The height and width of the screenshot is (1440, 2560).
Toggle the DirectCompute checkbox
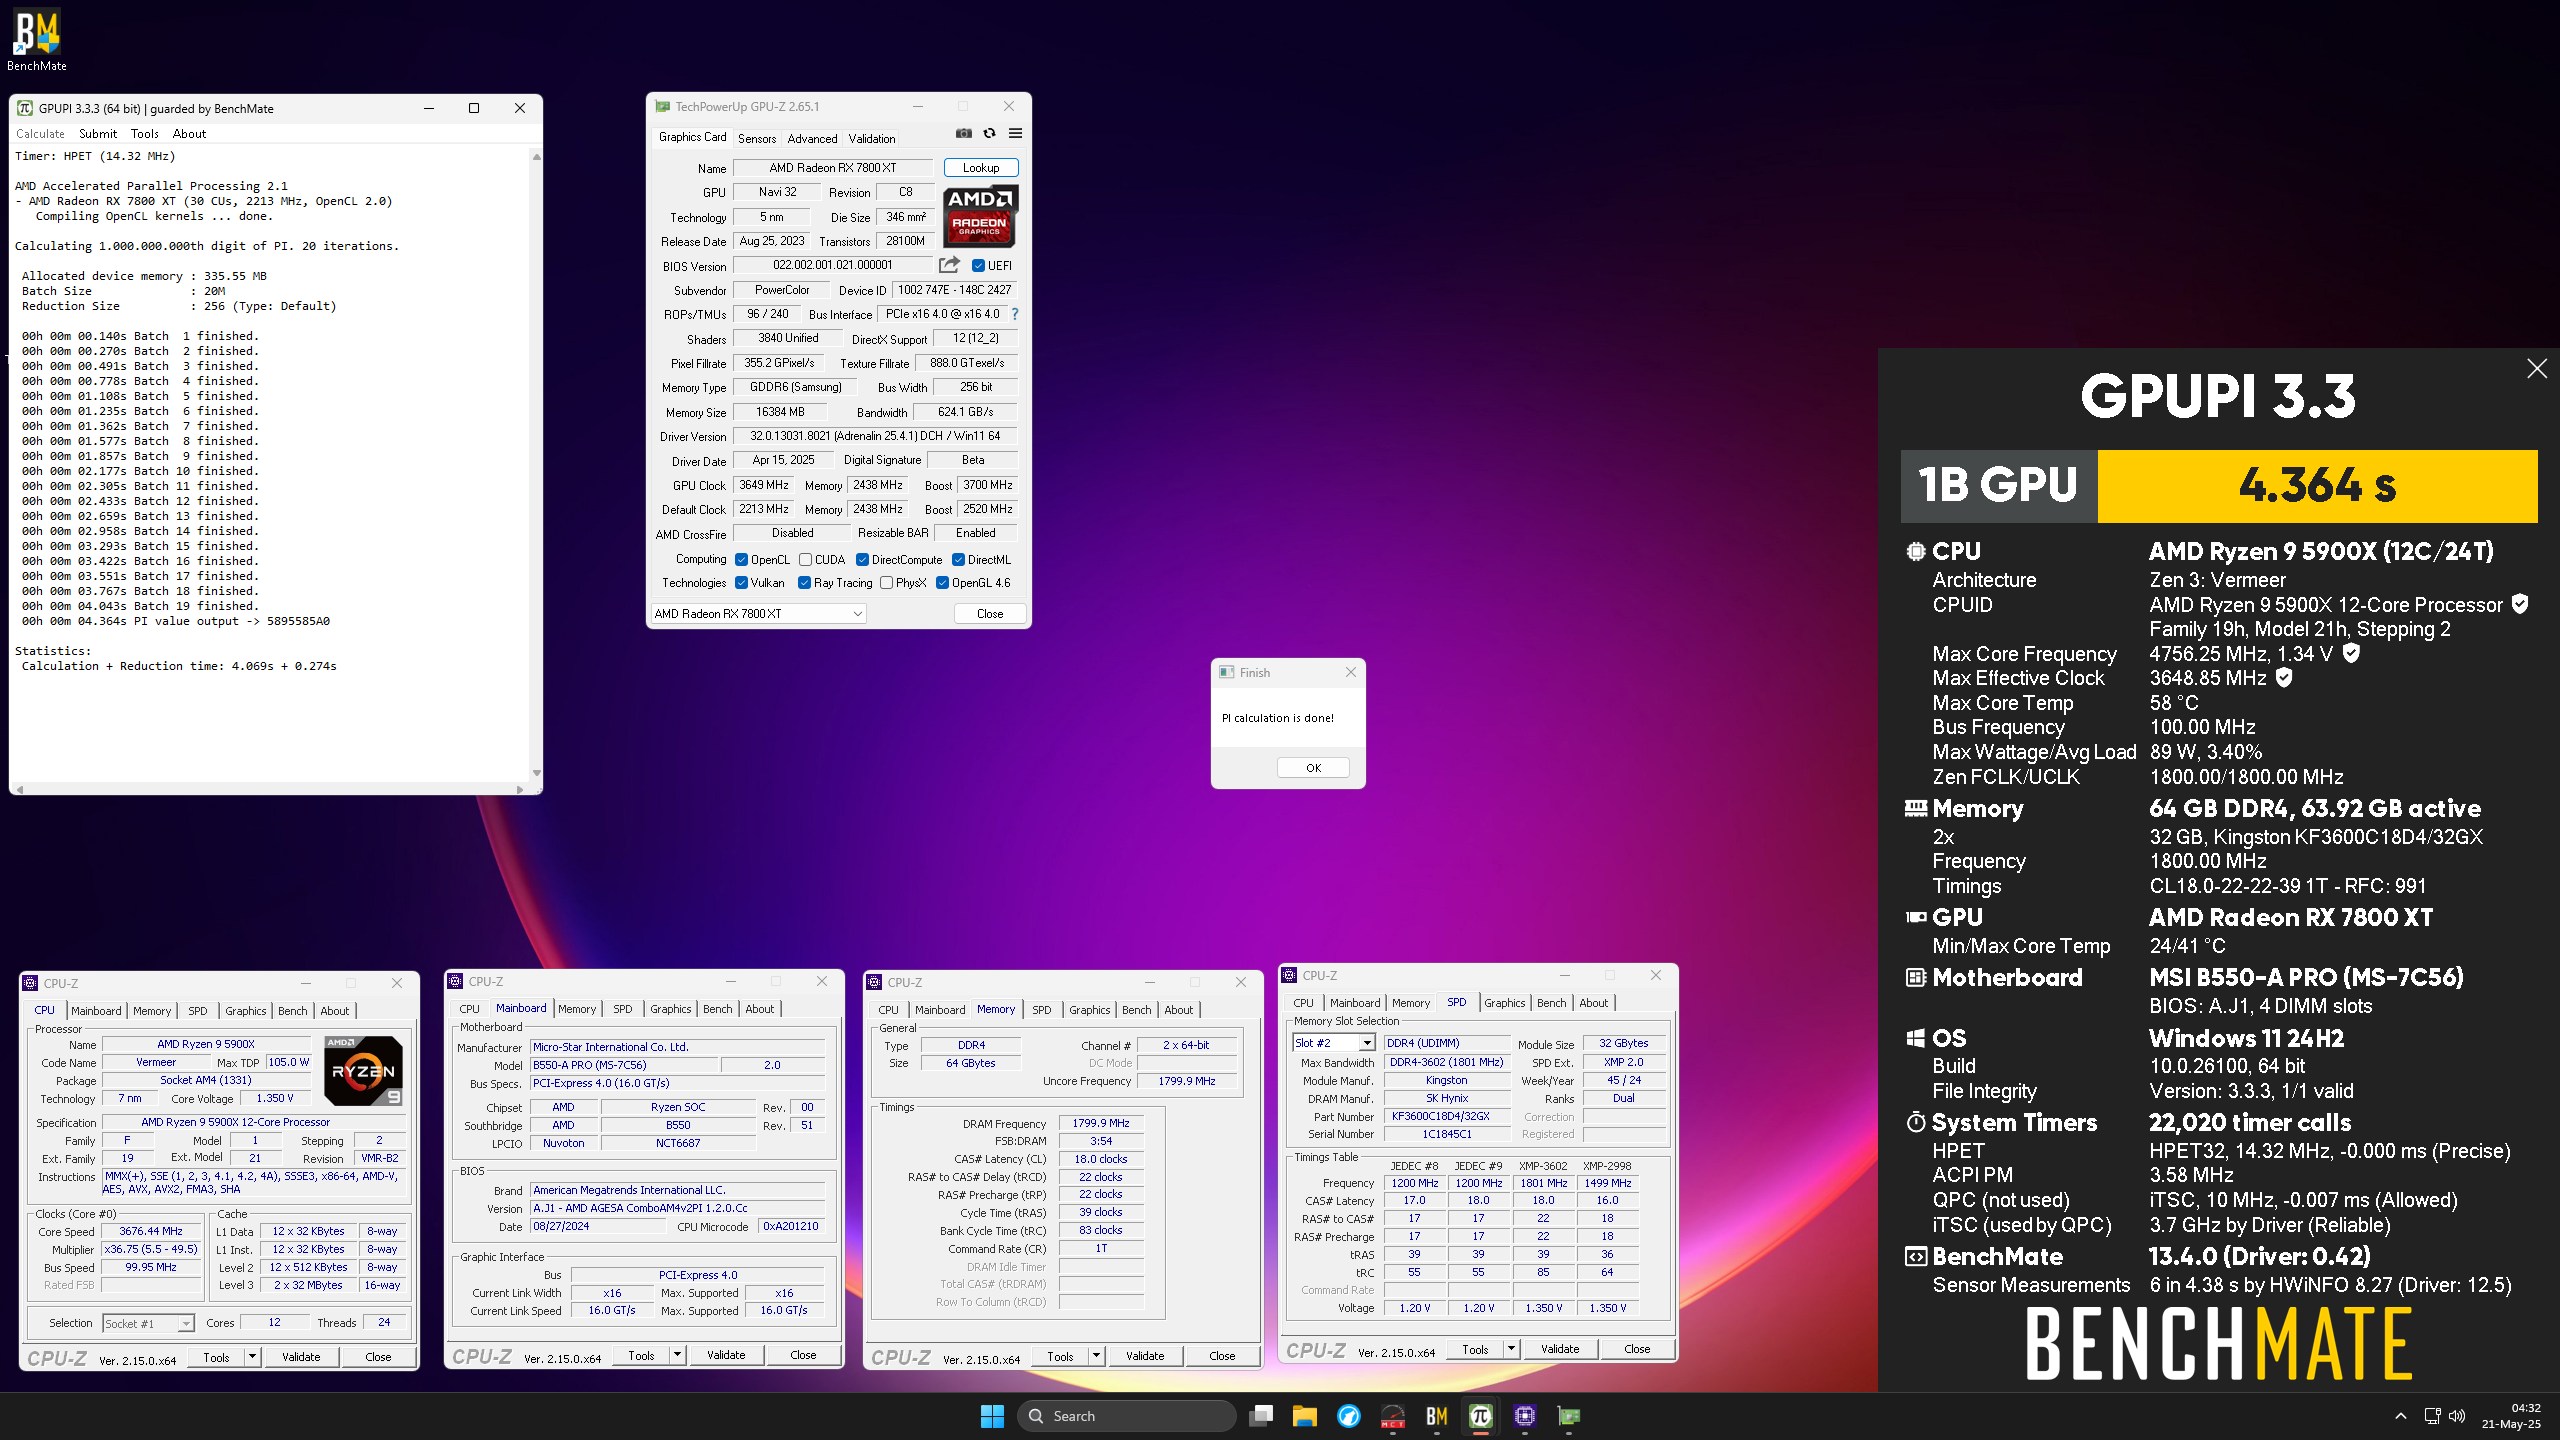[862, 560]
